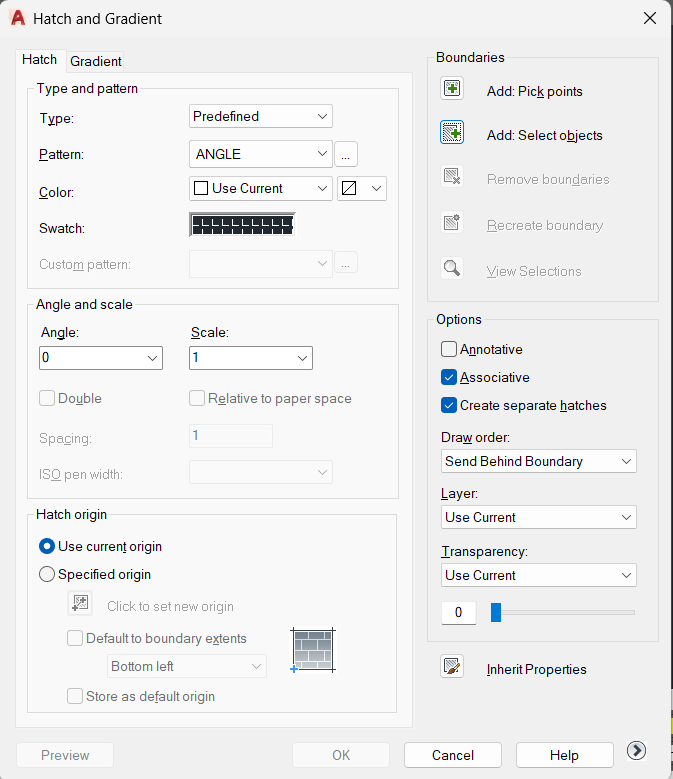
Task: Click the Recreate boundary icon
Action: tap(451, 222)
